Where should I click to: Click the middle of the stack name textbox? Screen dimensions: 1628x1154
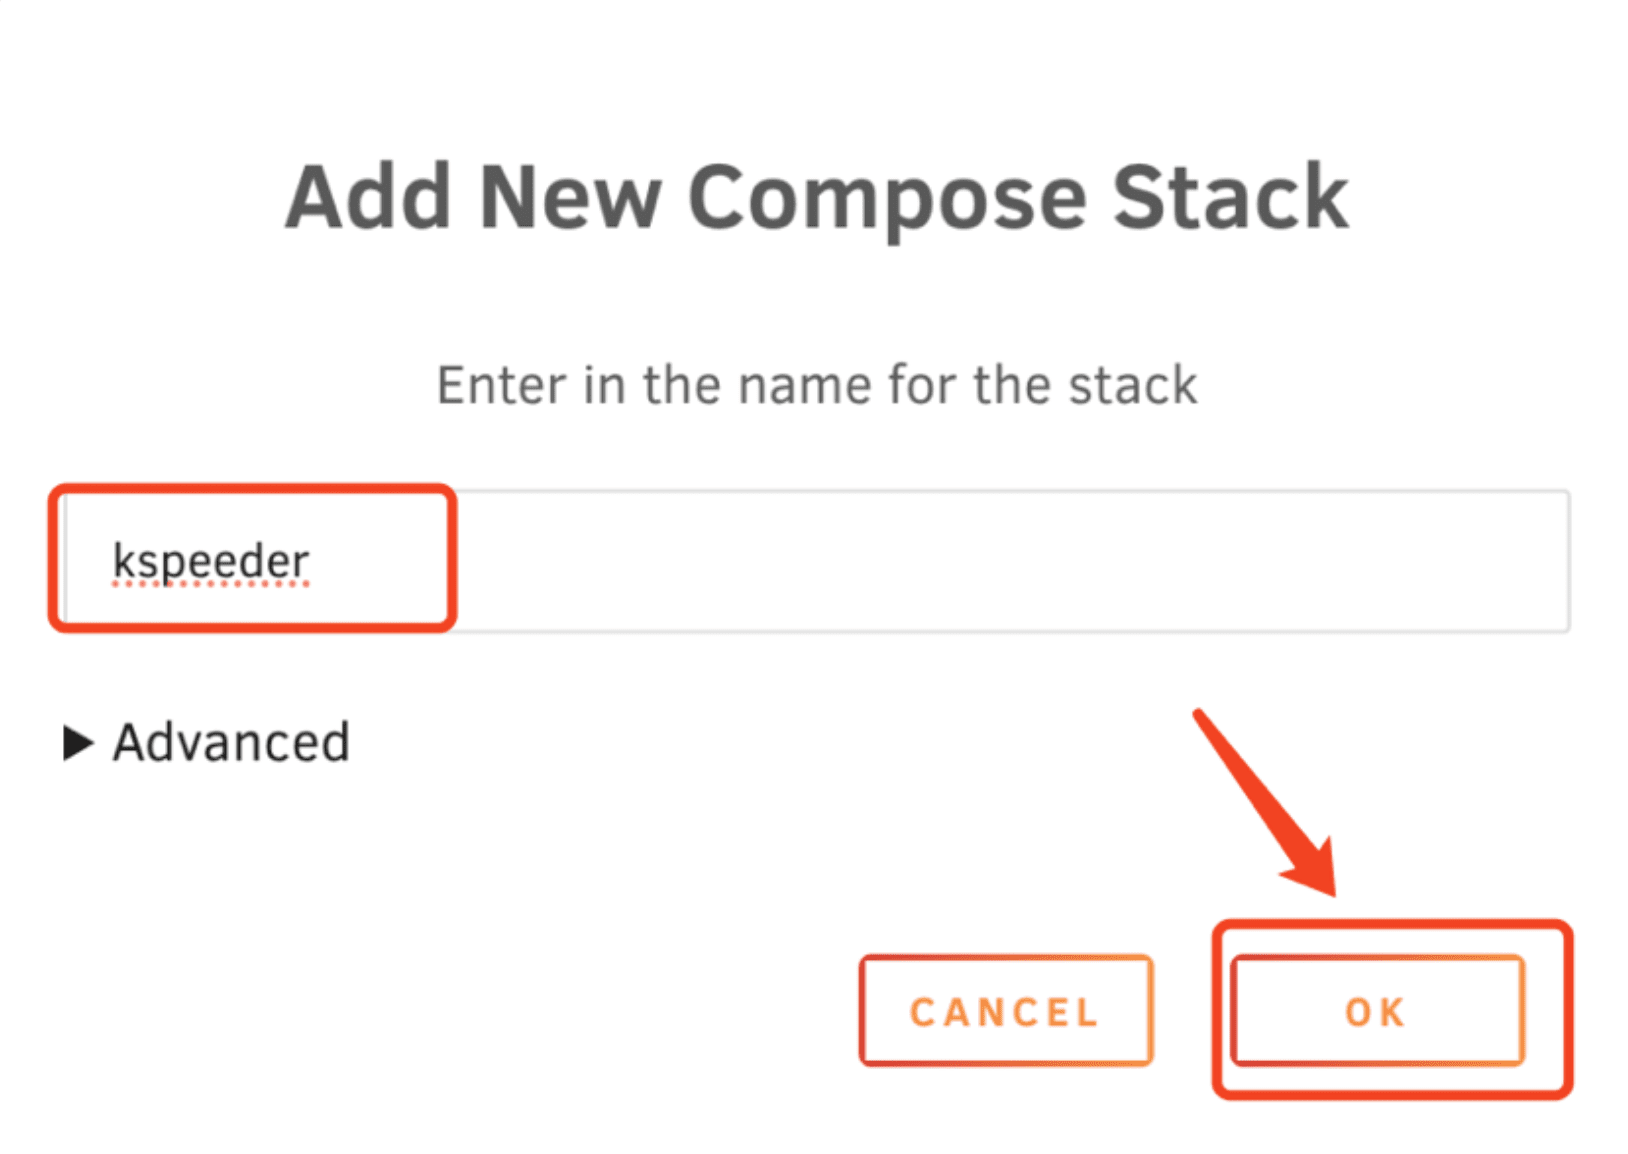[x=815, y=561]
